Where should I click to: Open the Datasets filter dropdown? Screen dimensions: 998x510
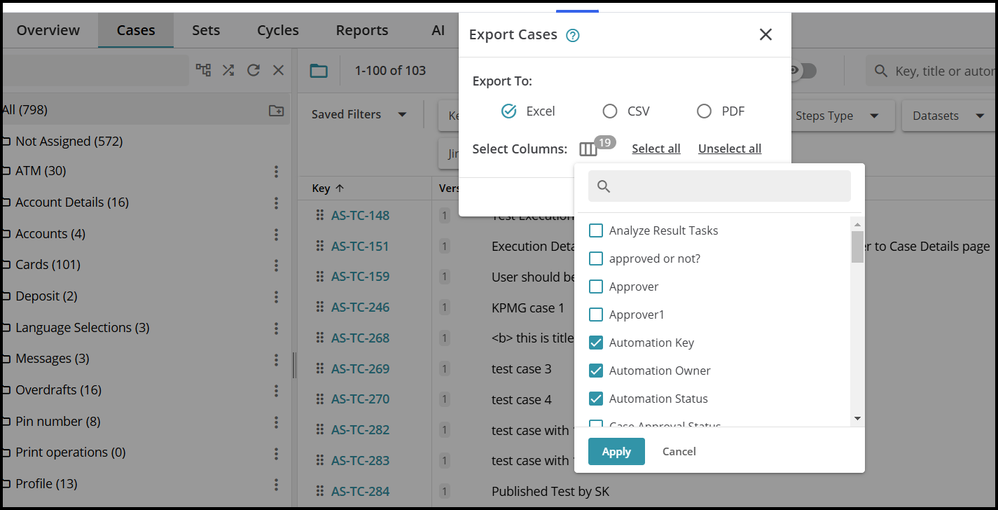948,116
